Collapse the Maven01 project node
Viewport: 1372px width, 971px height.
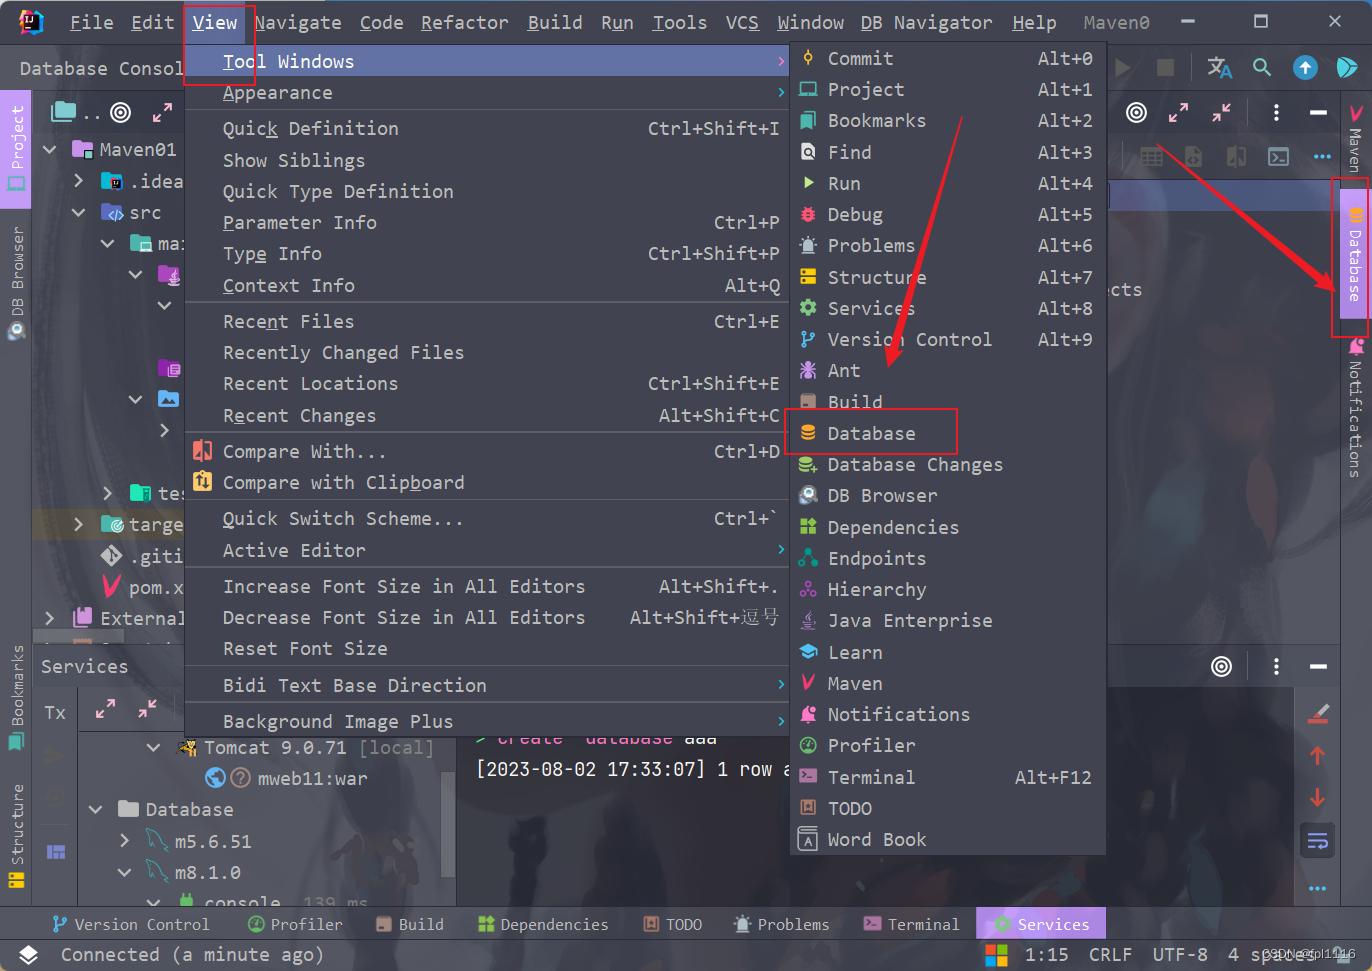point(49,149)
